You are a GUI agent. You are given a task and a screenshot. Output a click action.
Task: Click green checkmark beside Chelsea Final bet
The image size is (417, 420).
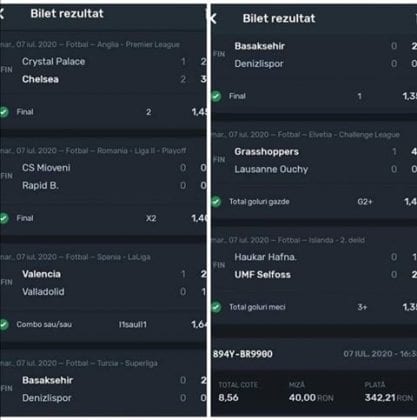point(4,112)
